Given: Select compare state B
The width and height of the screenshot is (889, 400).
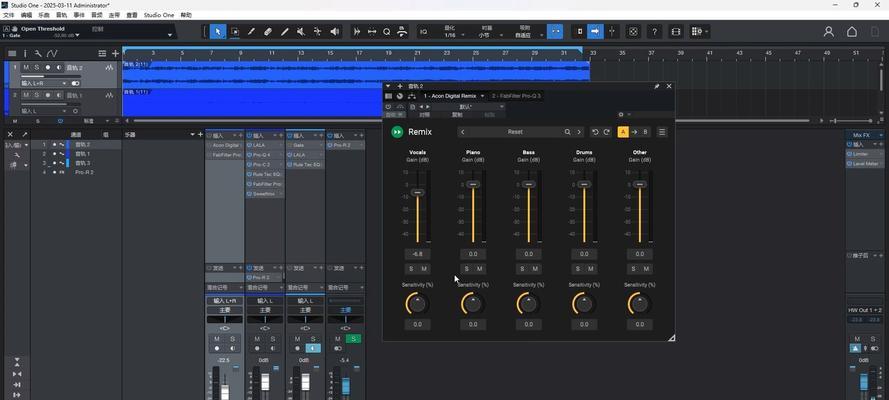Looking at the screenshot, I should [645, 132].
